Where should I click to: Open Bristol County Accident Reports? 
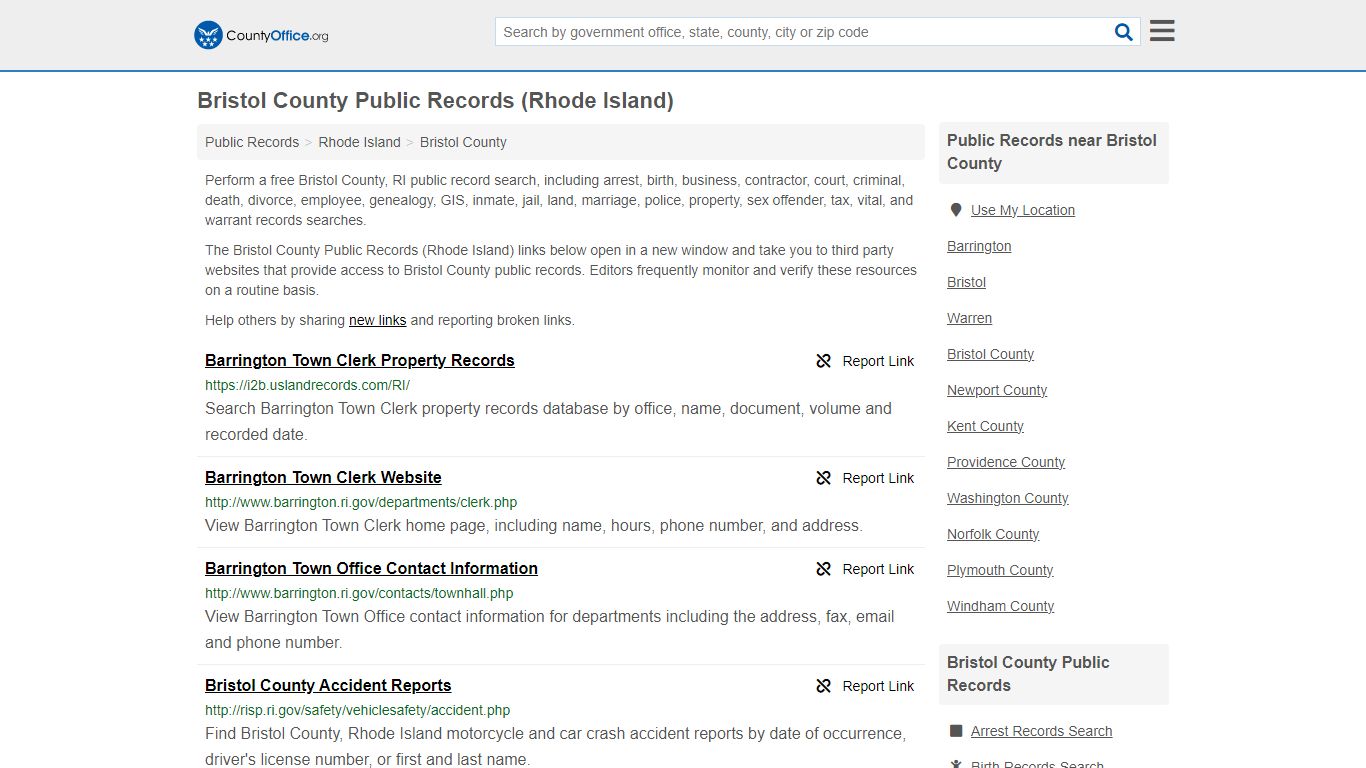tap(328, 685)
